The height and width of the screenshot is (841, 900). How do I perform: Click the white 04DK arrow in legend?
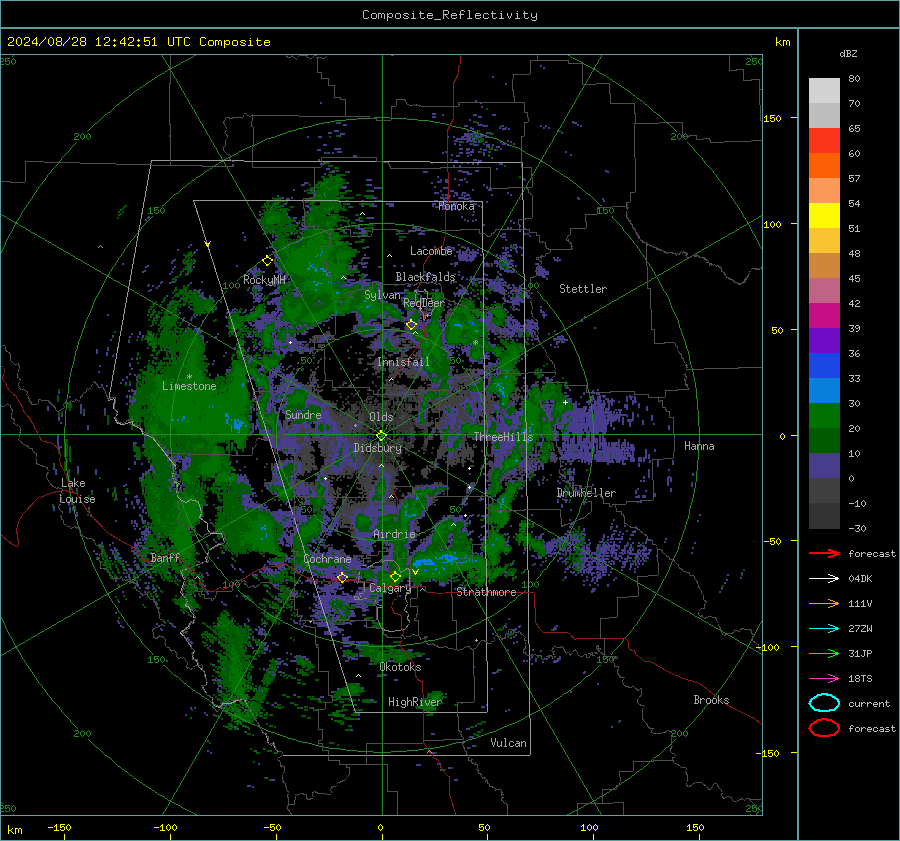point(824,578)
